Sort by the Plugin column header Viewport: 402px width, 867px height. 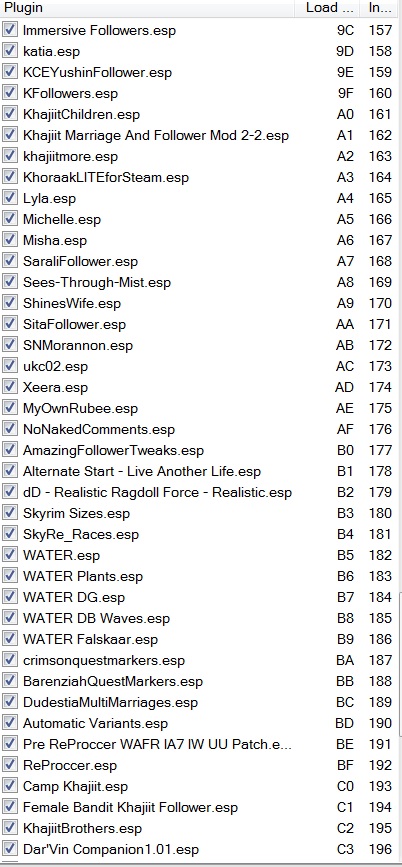(x=154, y=8)
